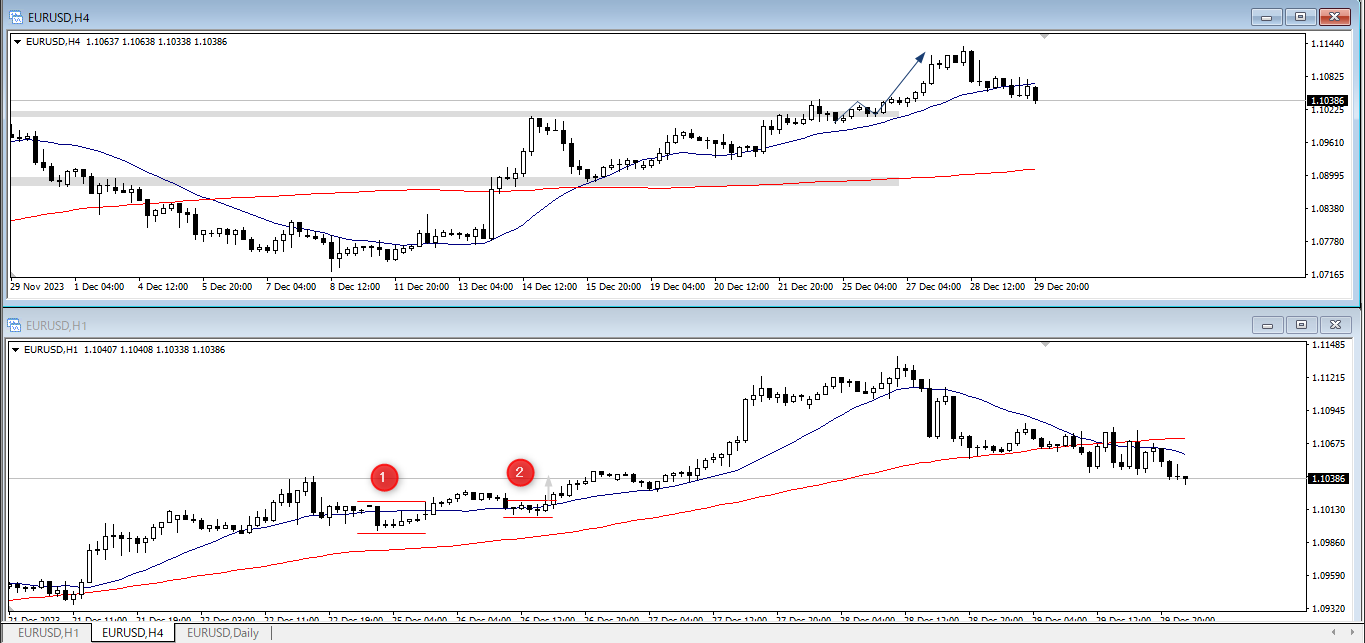Screen dimensions: 1365x643
Task: Click the EURUSD,H1 window chart icon
Action: click(x=16, y=325)
